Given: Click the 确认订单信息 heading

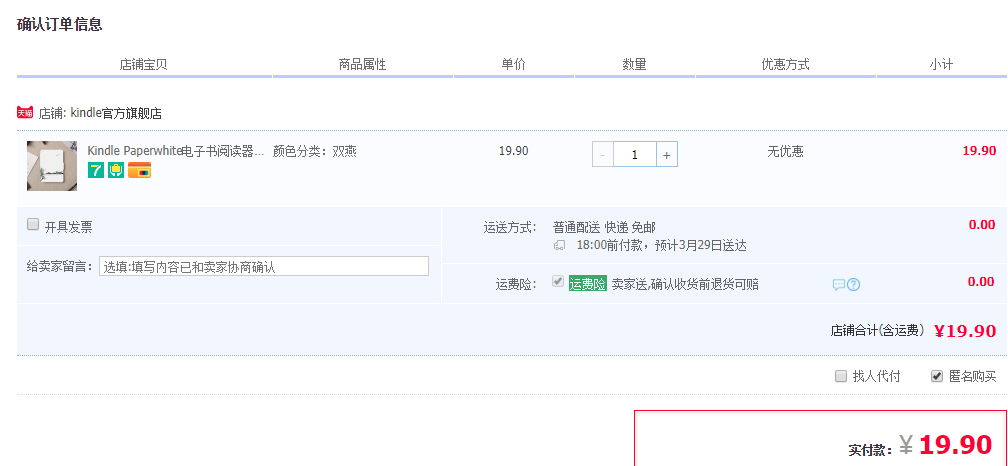Looking at the screenshot, I should click(59, 24).
